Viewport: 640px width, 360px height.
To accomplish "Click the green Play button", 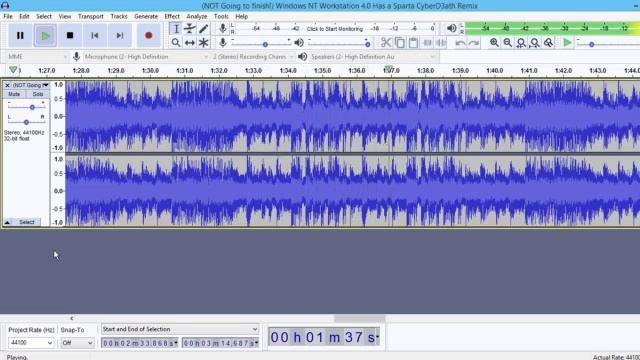I will click(45, 36).
